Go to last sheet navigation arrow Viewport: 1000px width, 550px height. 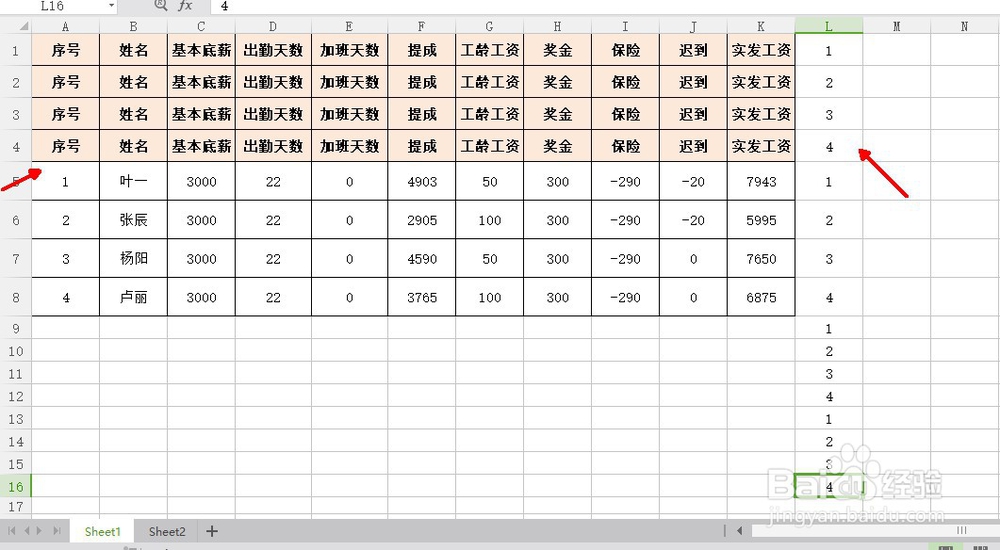point(57,530)
